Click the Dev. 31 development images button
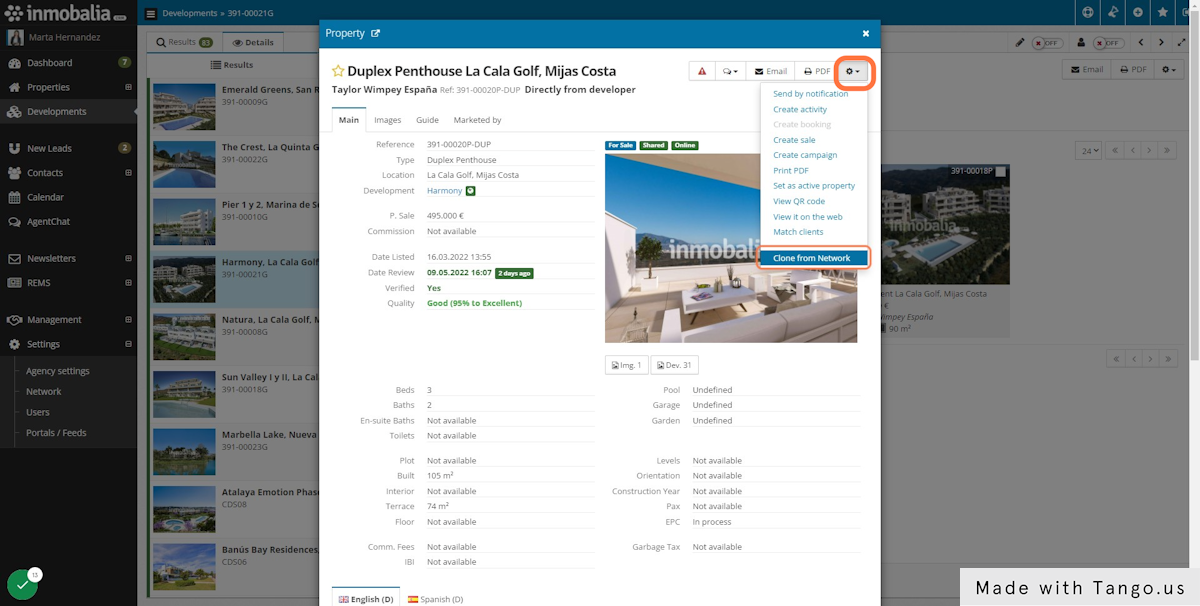The width and height of the screenshot is (1200, 606). (x=674, y=364)
